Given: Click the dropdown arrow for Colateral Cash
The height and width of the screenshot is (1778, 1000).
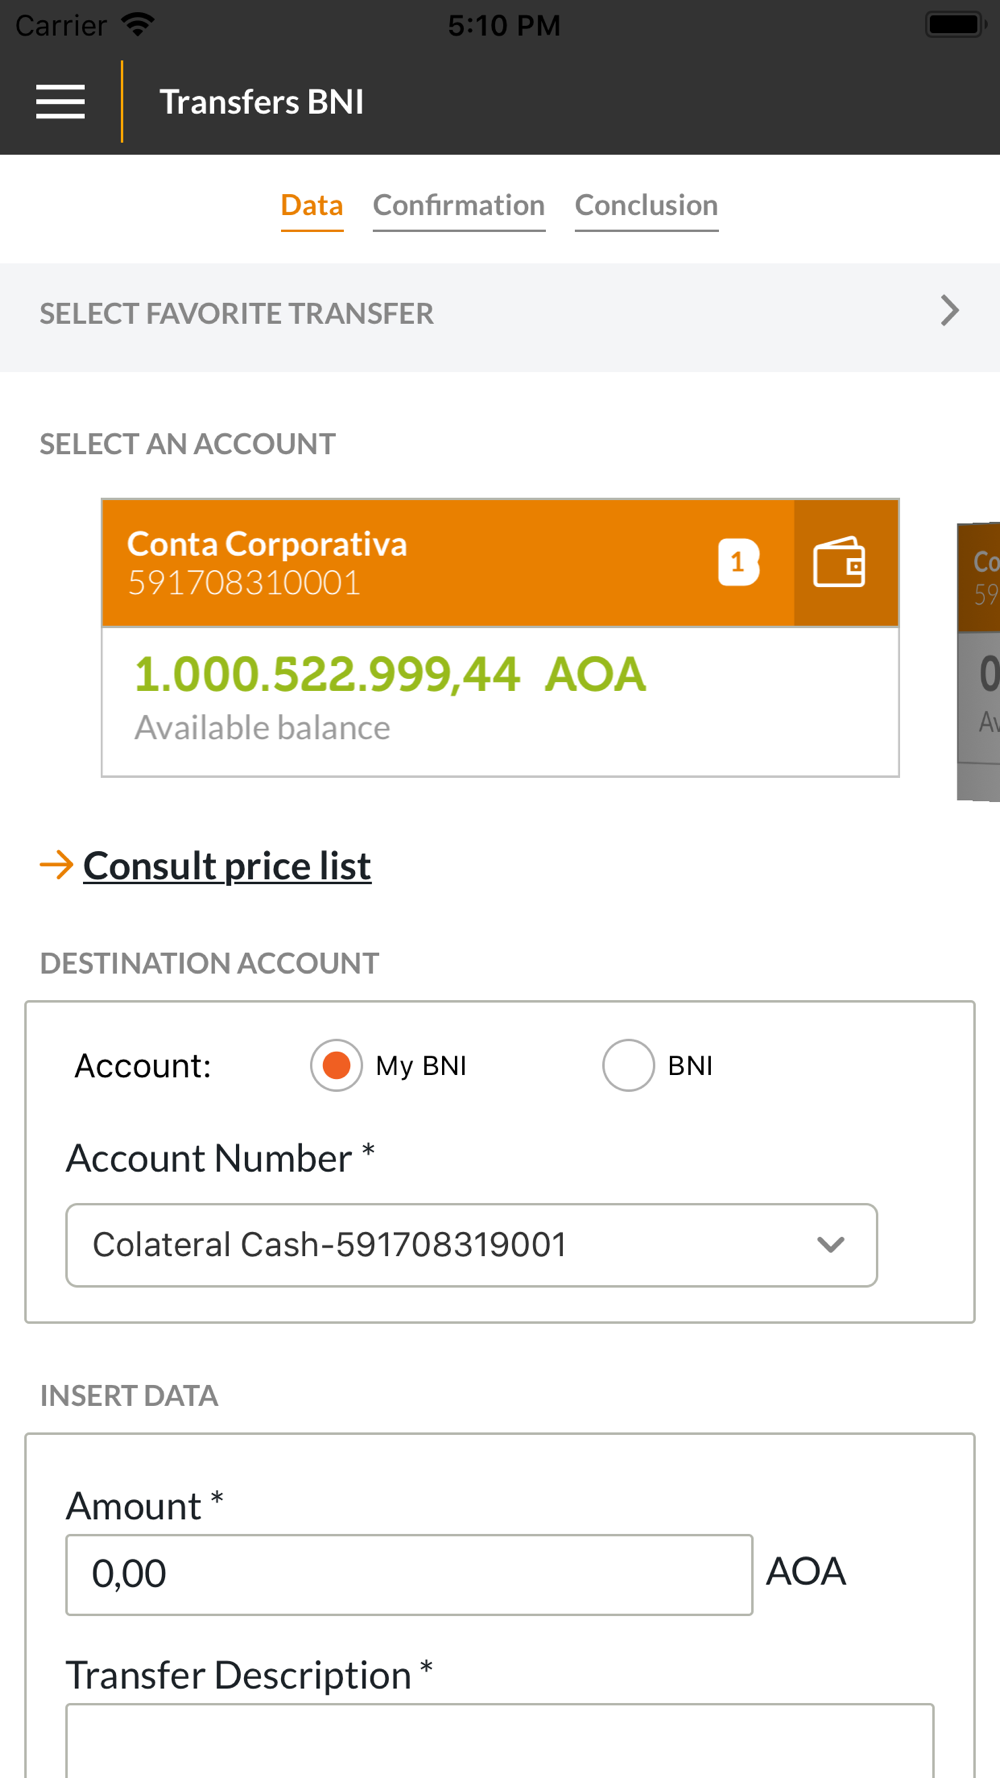Looking at the screenshot, I should (830, 1245).
